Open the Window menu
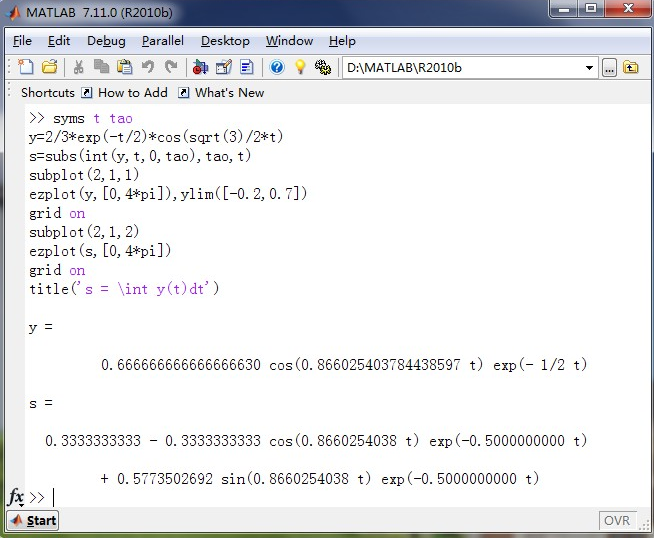Screen dimensions: 654x538 pyautogui.click(x=289, y=41)
